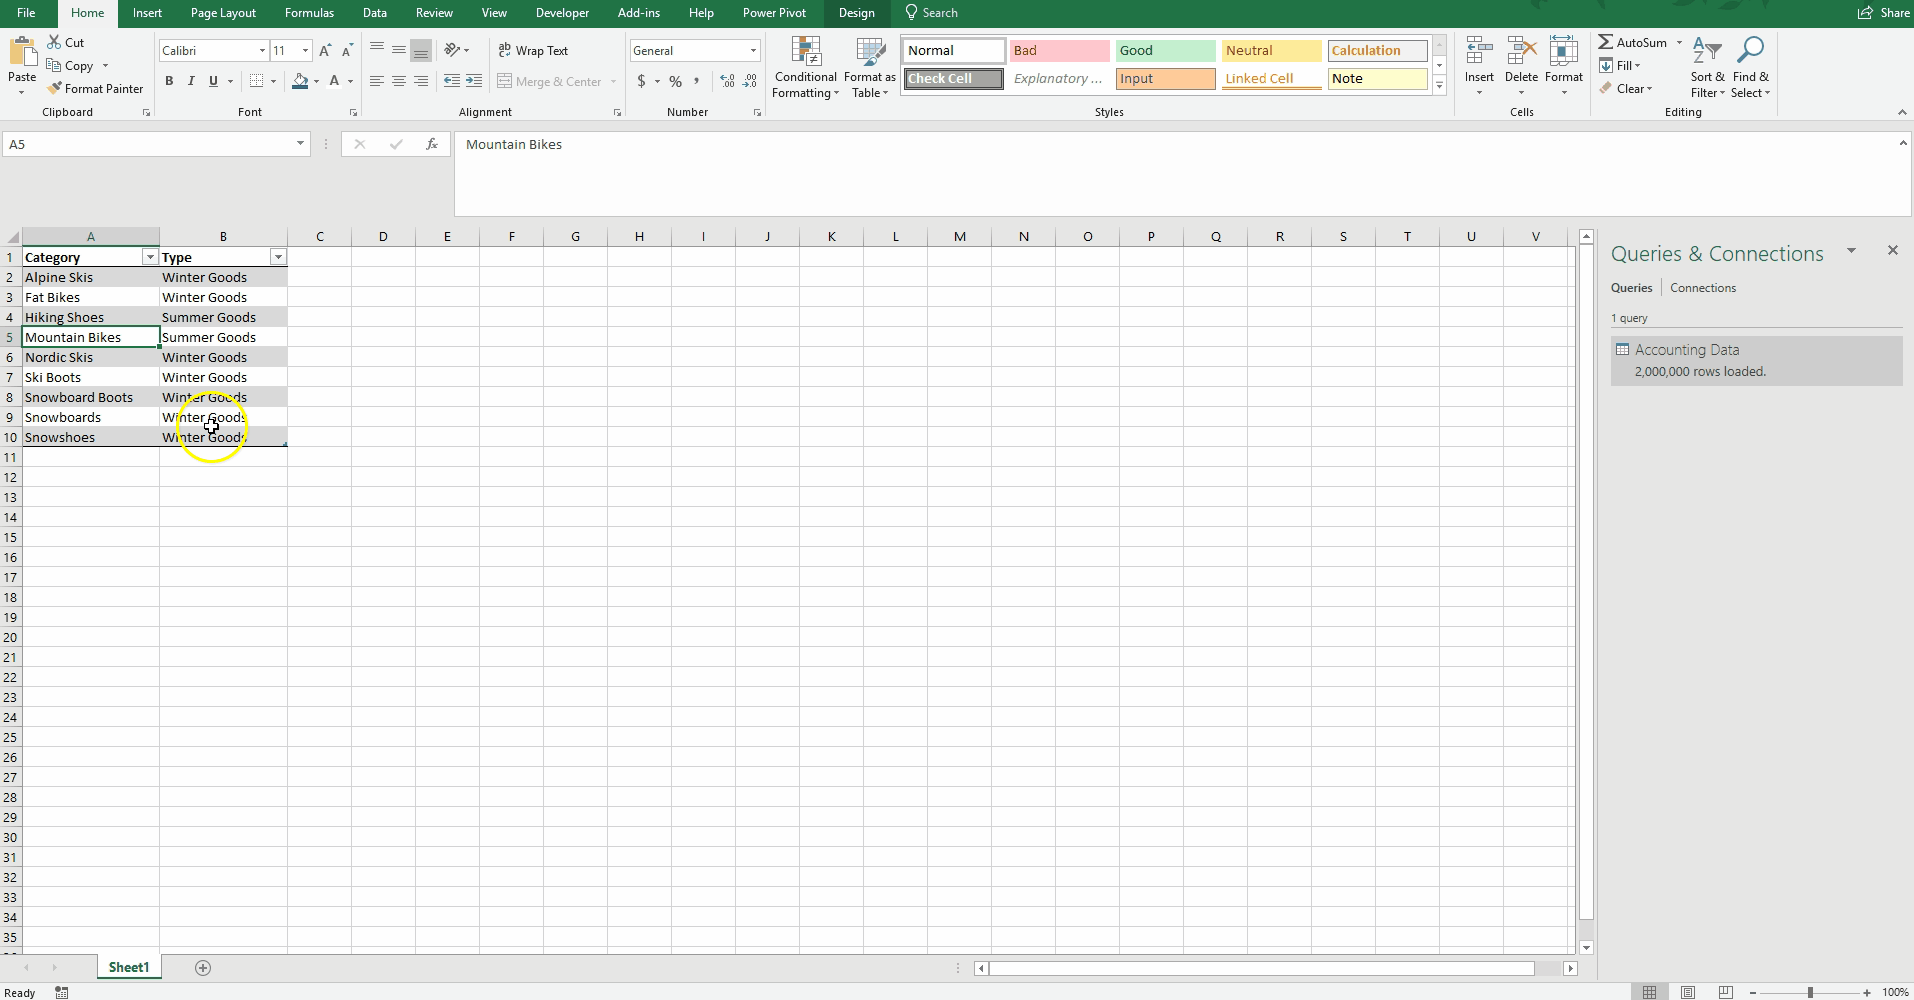Click the AutoSum sigma icon
Image resolution: width=1914 pixels, height=1000 pixels.
pyautogui.click(x=1605, y=42)
